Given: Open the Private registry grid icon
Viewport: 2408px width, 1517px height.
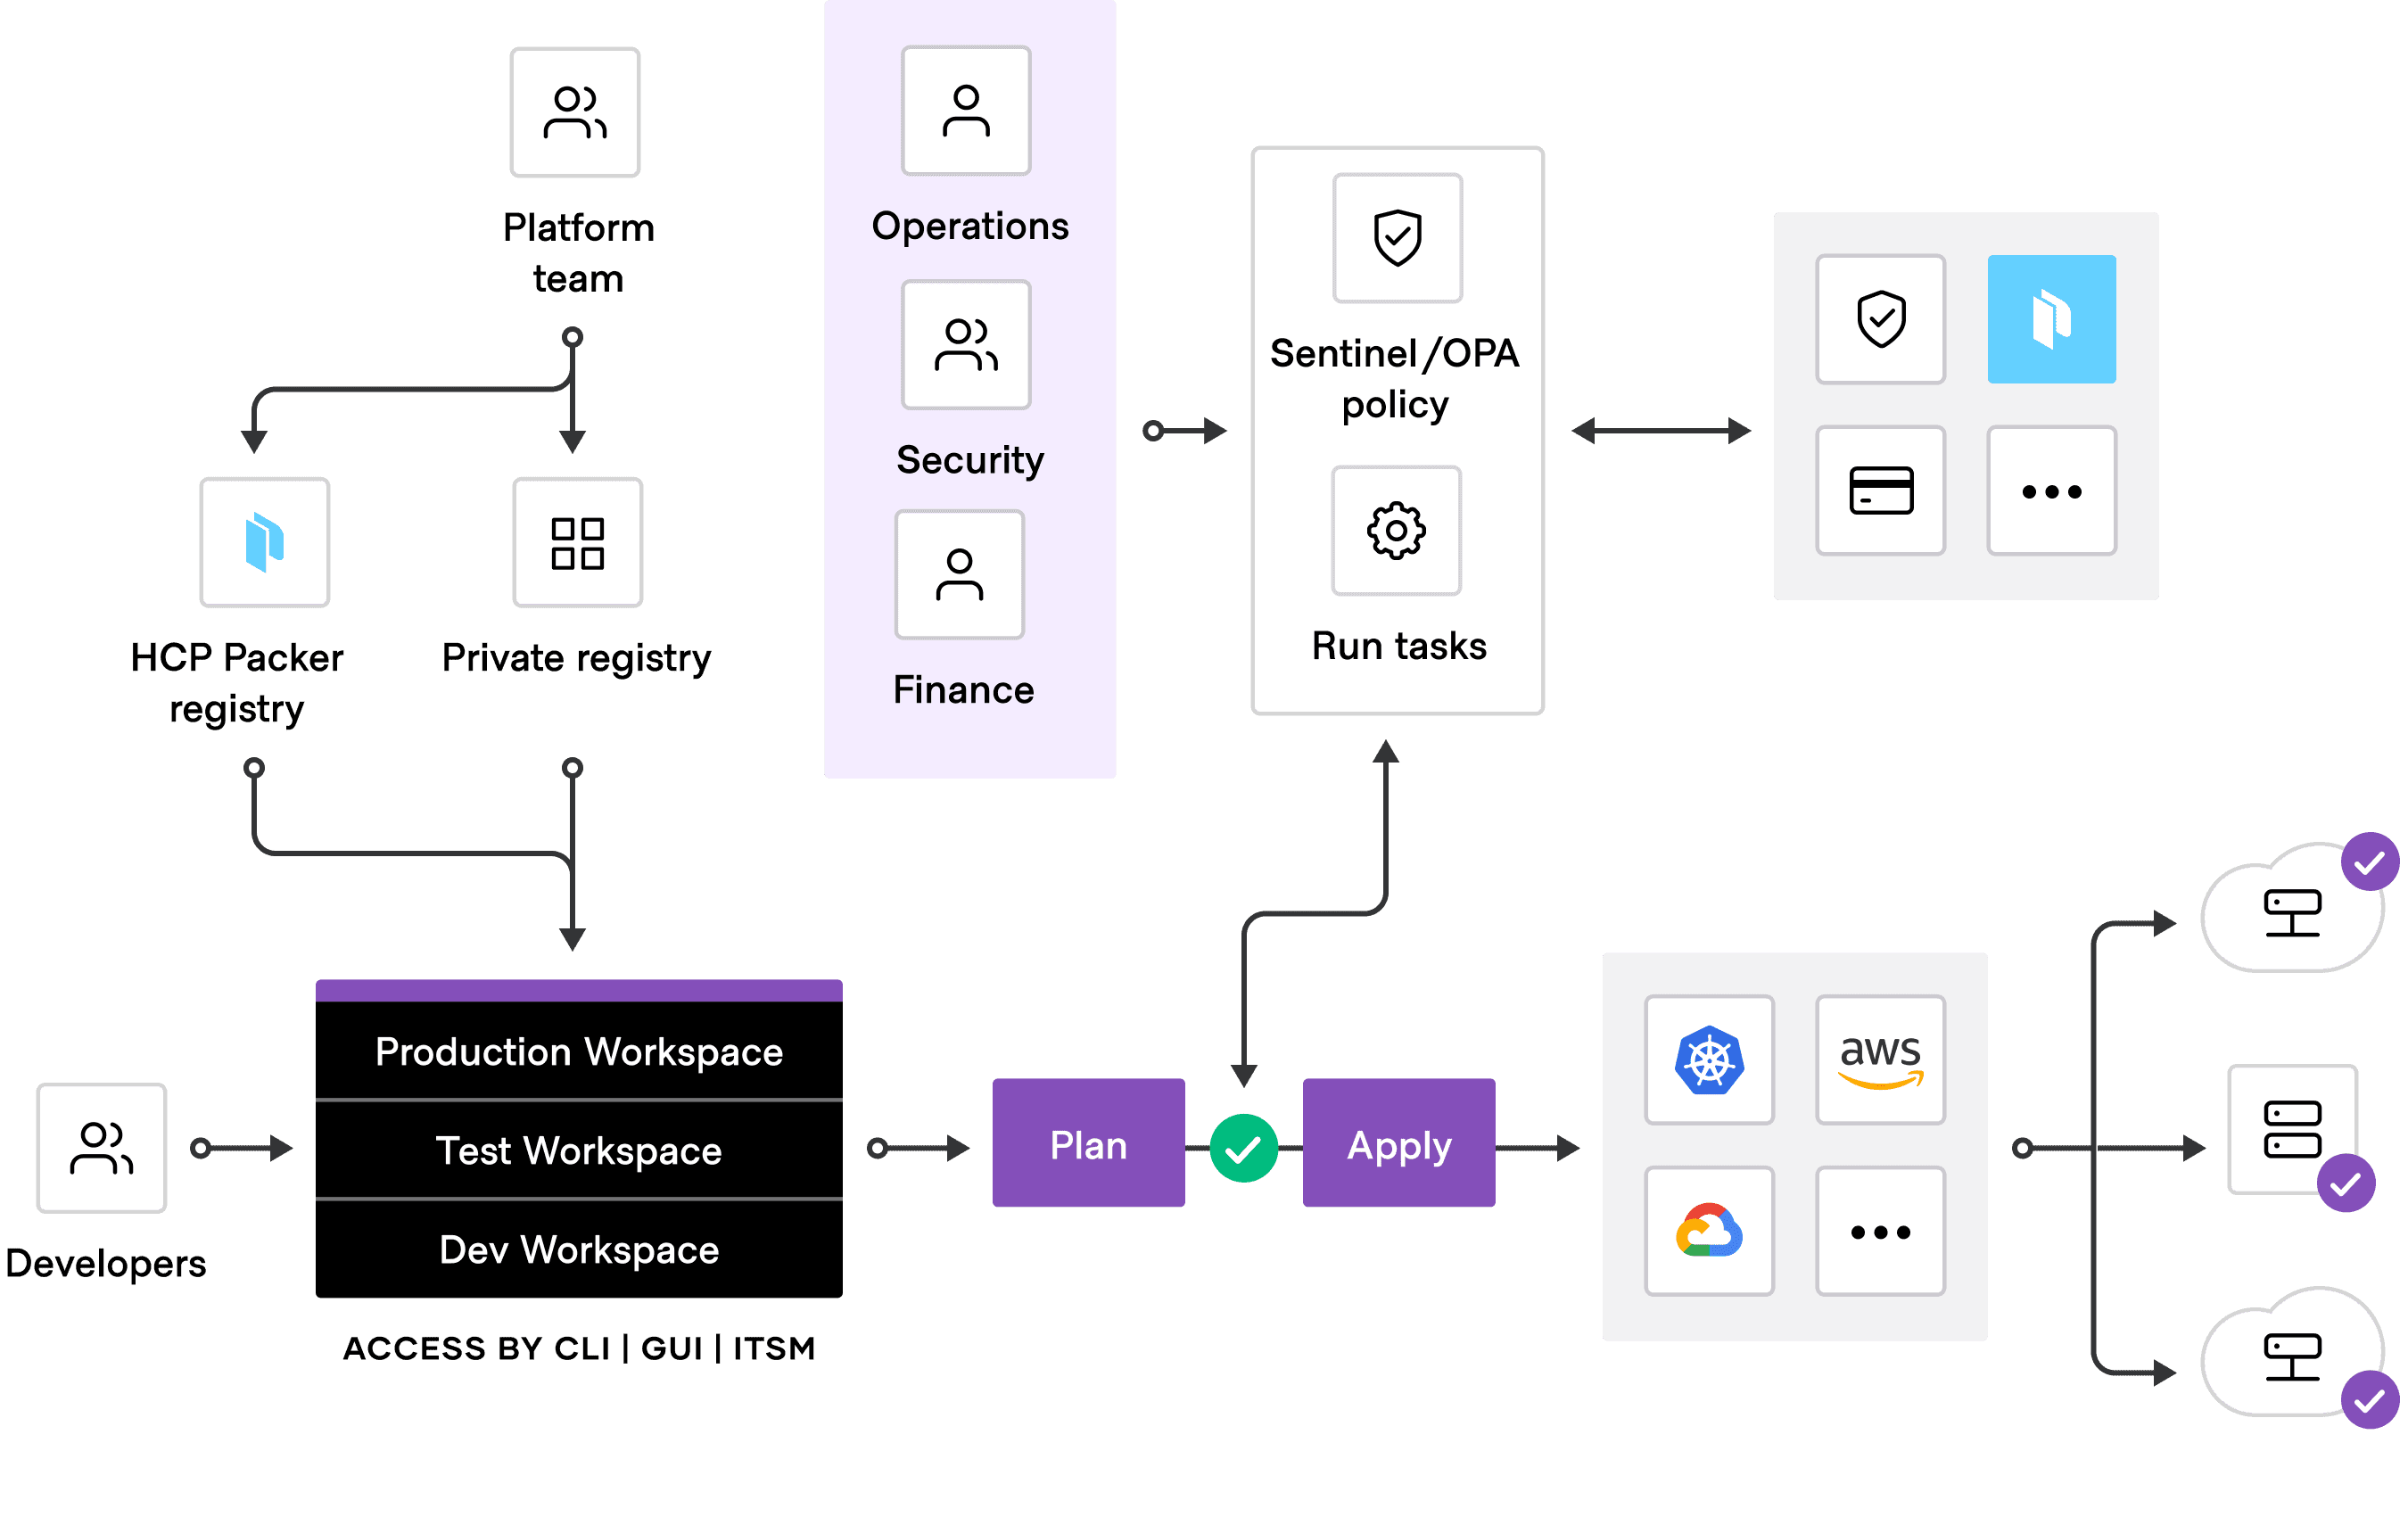Looking at the screenshot, I should (x=577, y=542).
